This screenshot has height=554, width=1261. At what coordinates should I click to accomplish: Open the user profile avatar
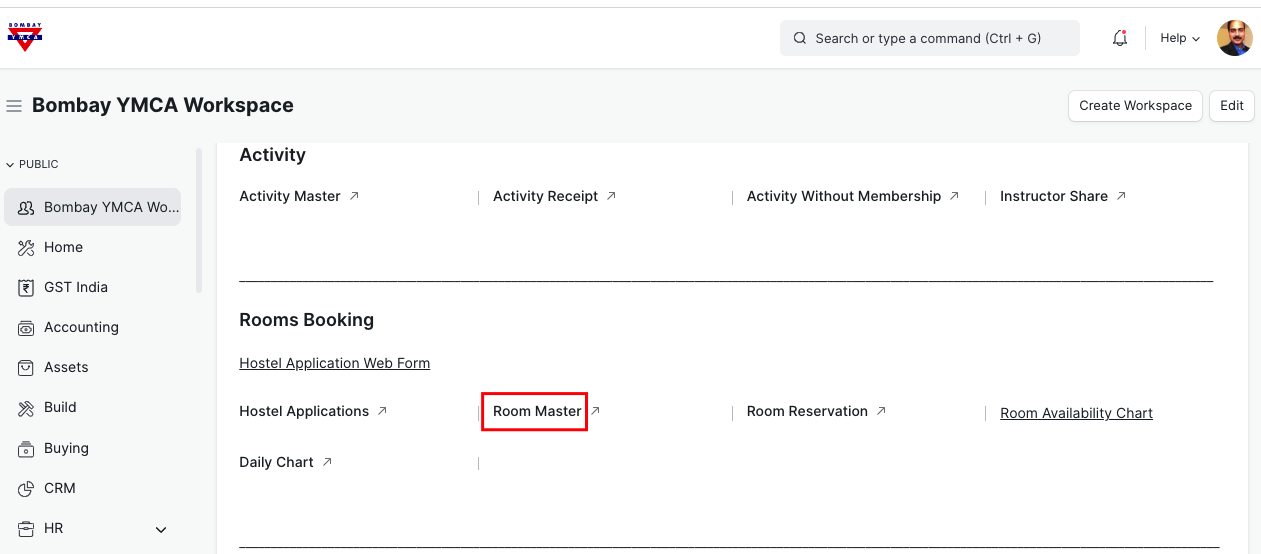(1234, 38)
